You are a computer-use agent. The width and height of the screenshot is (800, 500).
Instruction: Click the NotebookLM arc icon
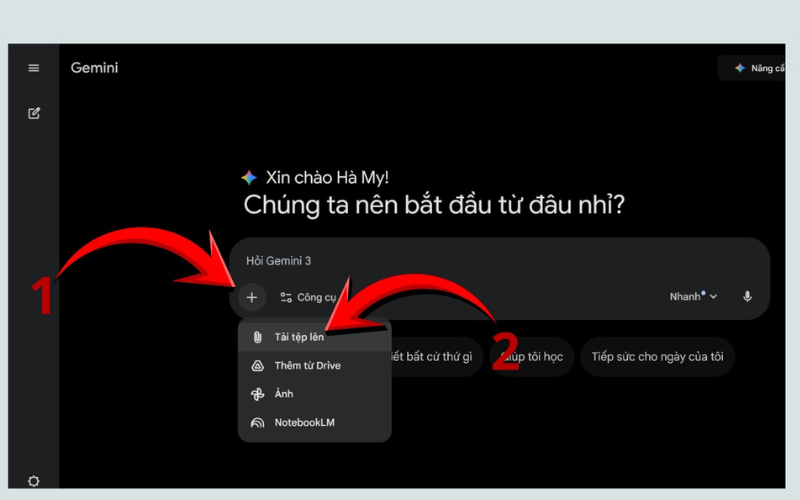pyautogui.click(x=258, y=422)
